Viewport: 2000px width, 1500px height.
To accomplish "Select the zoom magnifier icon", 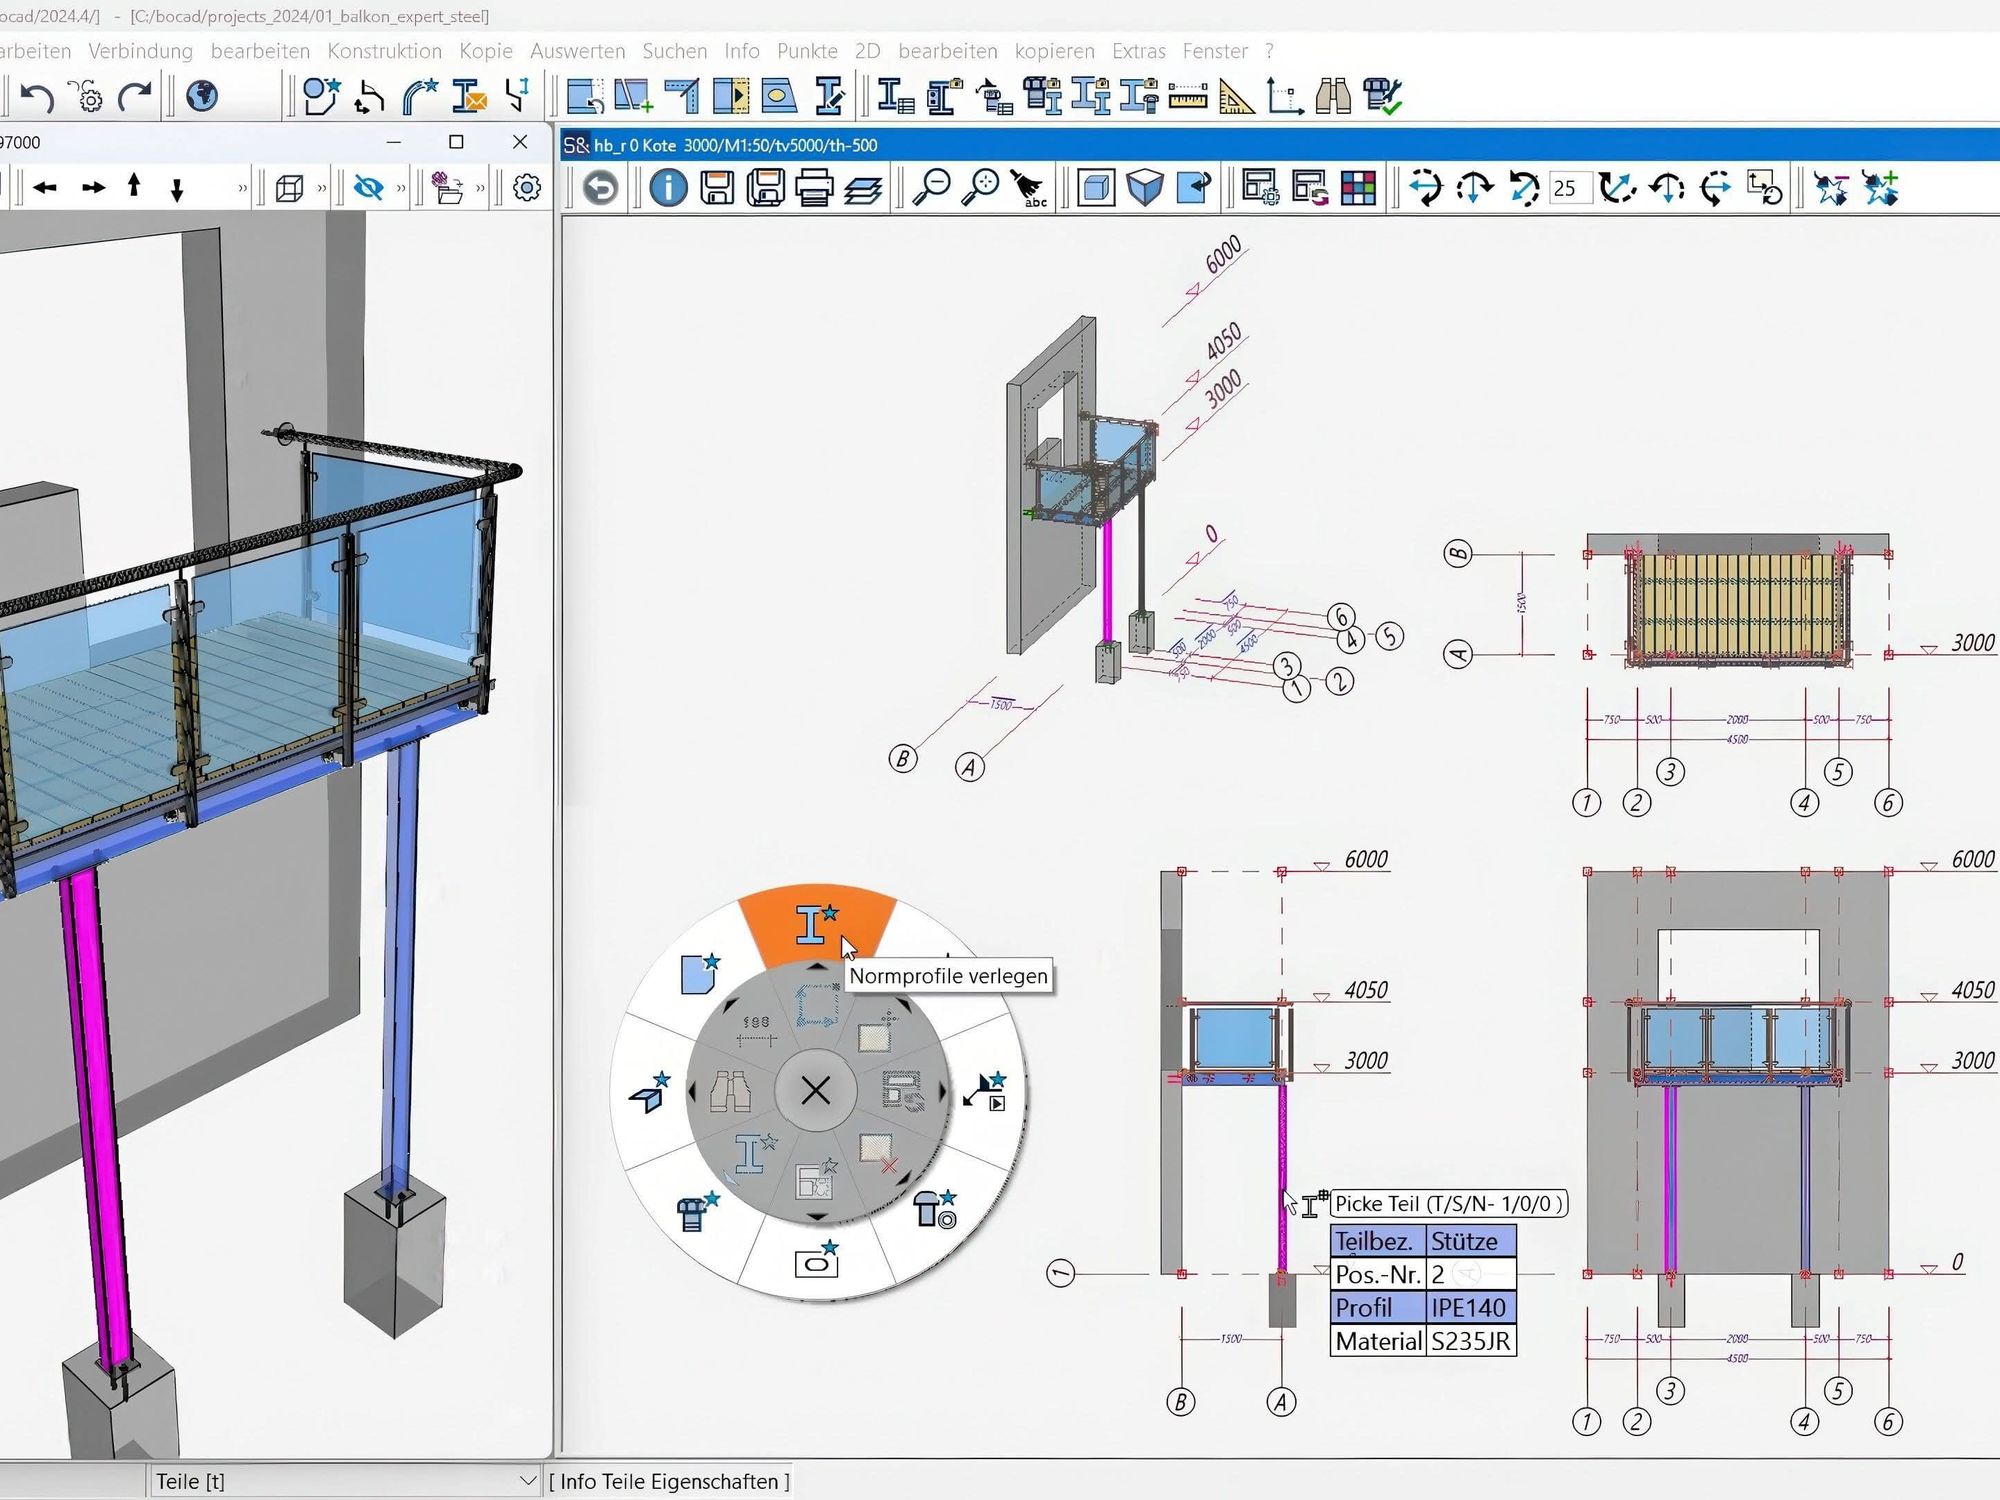I will [932, 188].
